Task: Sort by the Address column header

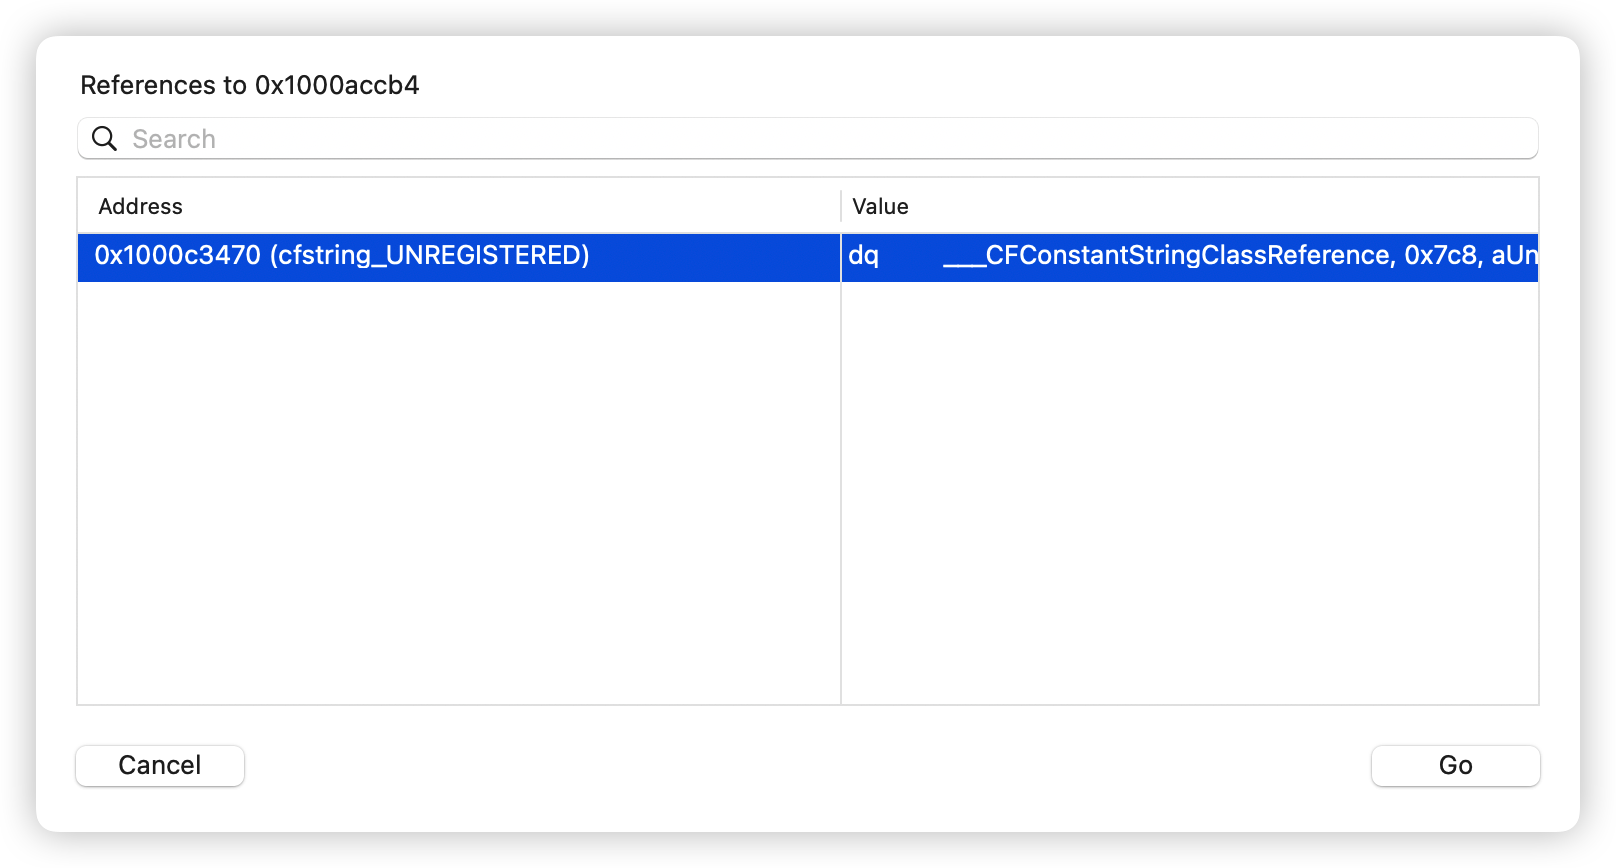Action: (459, 206)
